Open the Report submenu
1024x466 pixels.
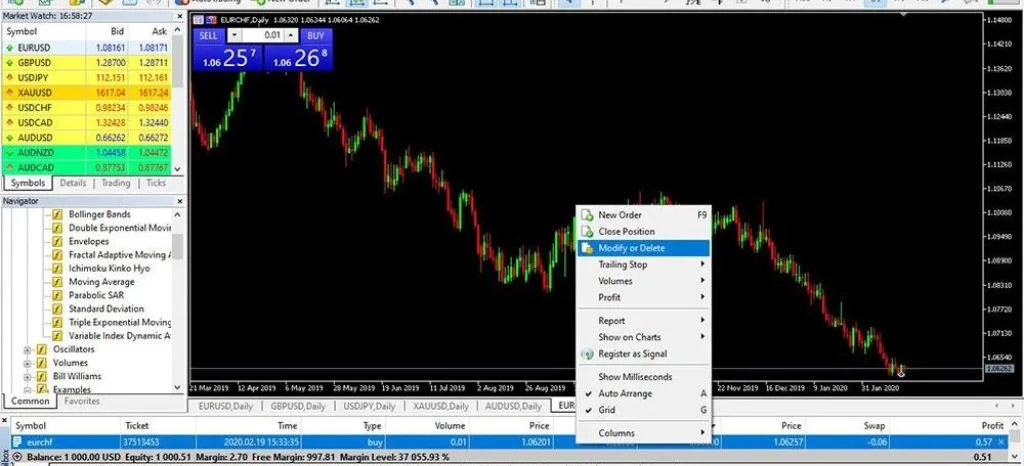coord(644,320)
